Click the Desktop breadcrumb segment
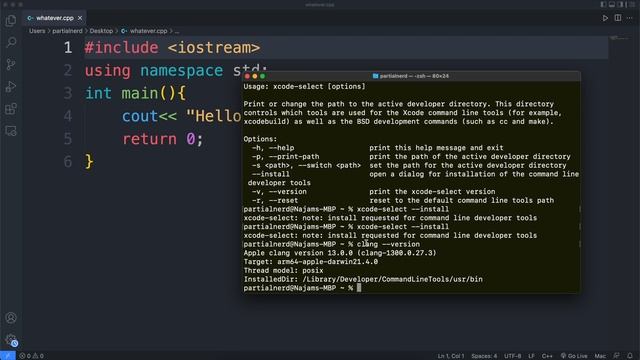This screenshot has height=360, width=640. click(x=101, y=31)
